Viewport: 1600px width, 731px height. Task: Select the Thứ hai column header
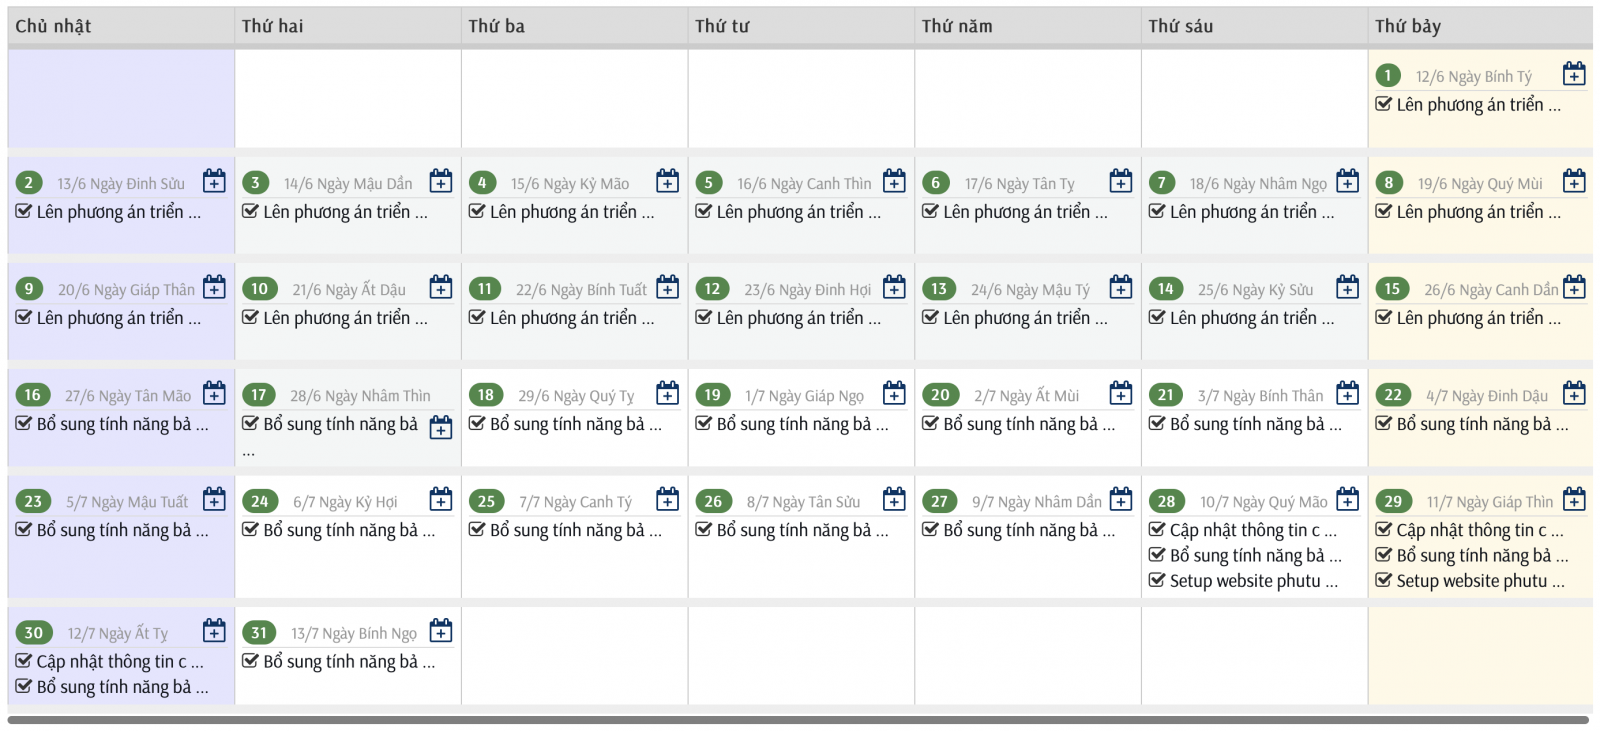(272, 26)
